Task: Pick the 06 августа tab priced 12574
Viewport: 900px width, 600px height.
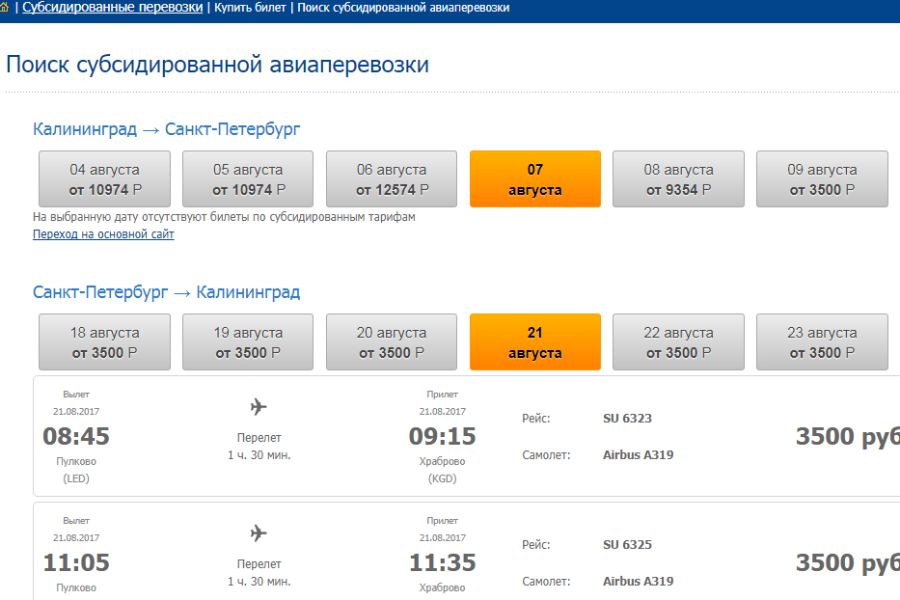Action: coord(392,179)
